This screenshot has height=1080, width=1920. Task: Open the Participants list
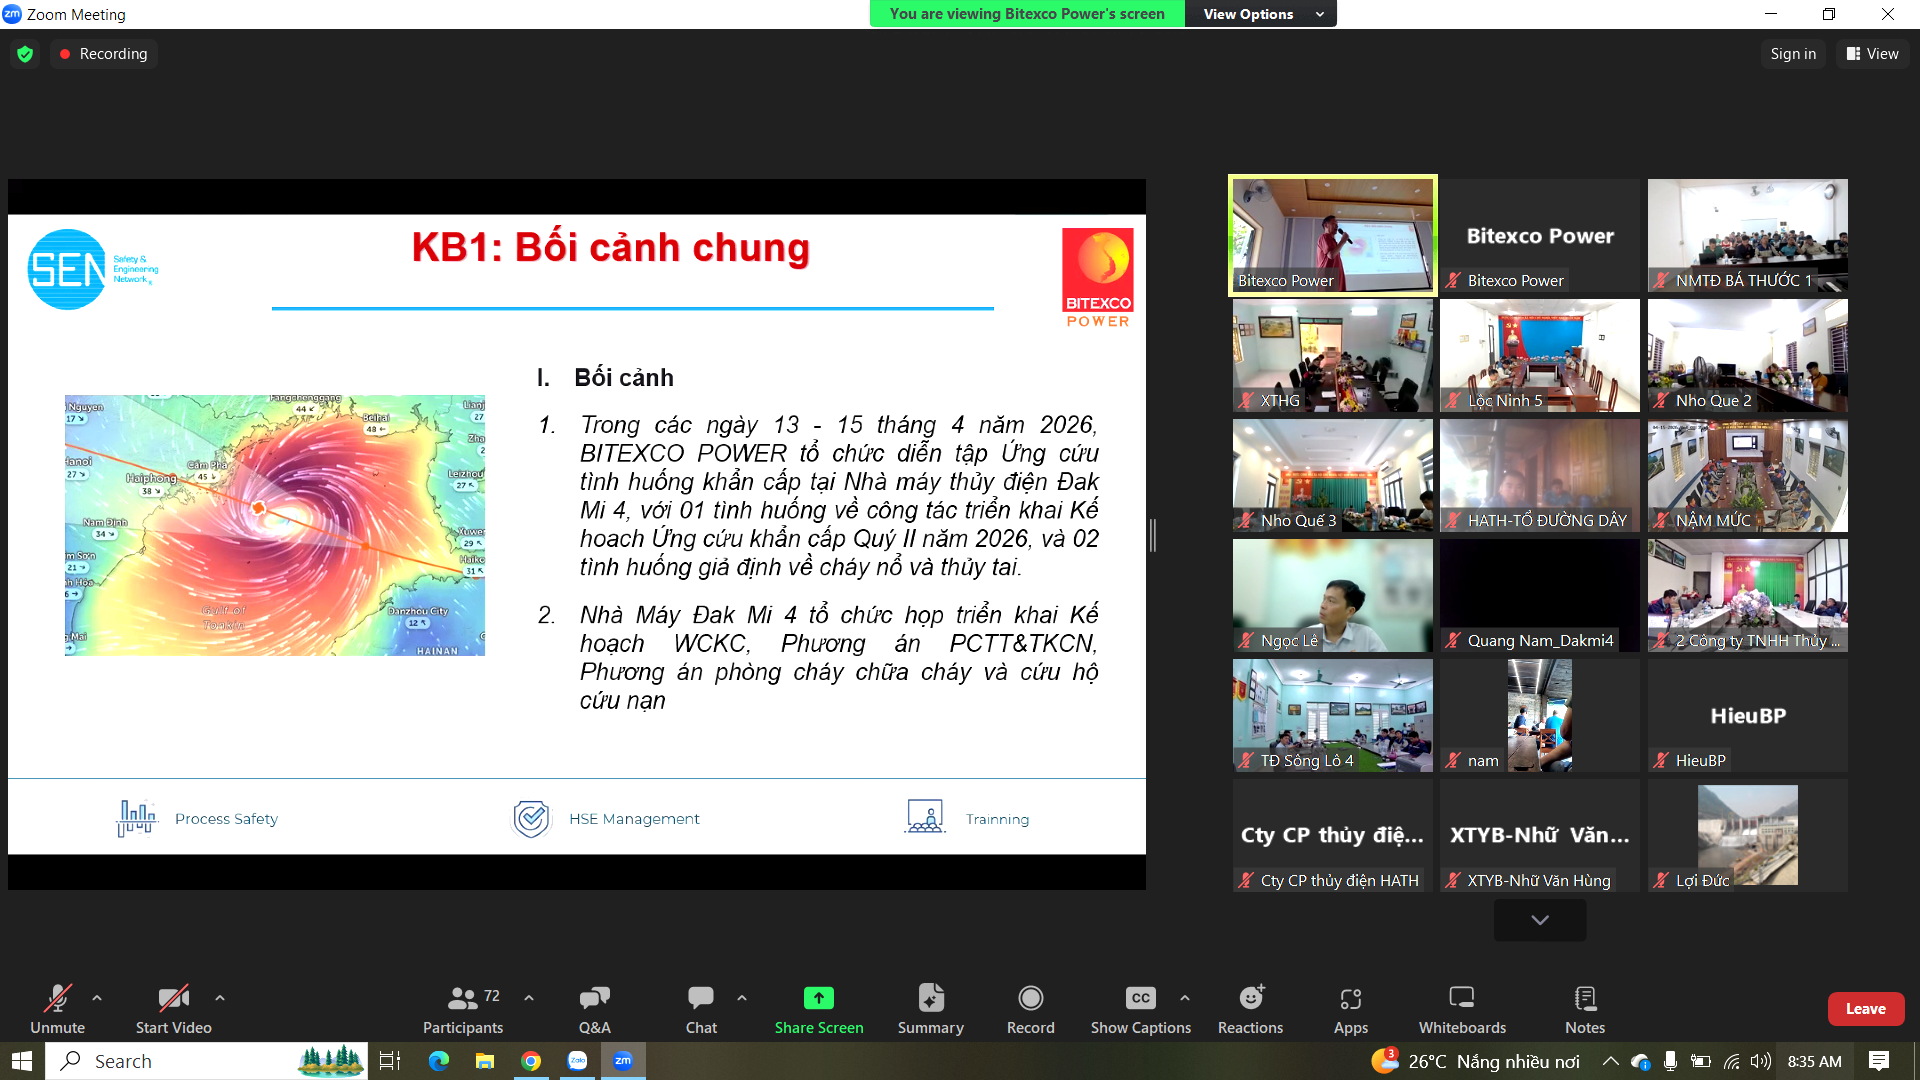coord(462,1008)
